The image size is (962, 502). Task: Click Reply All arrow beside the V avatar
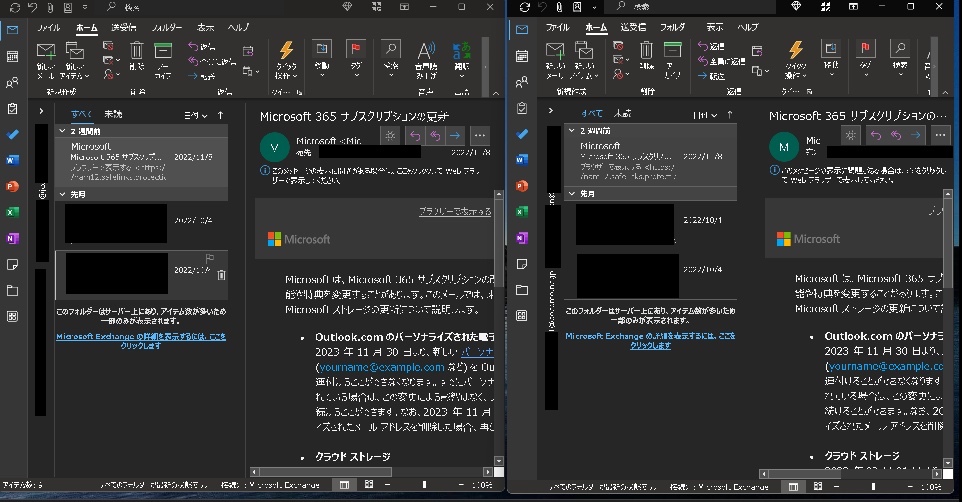click(x=435, y=136)
